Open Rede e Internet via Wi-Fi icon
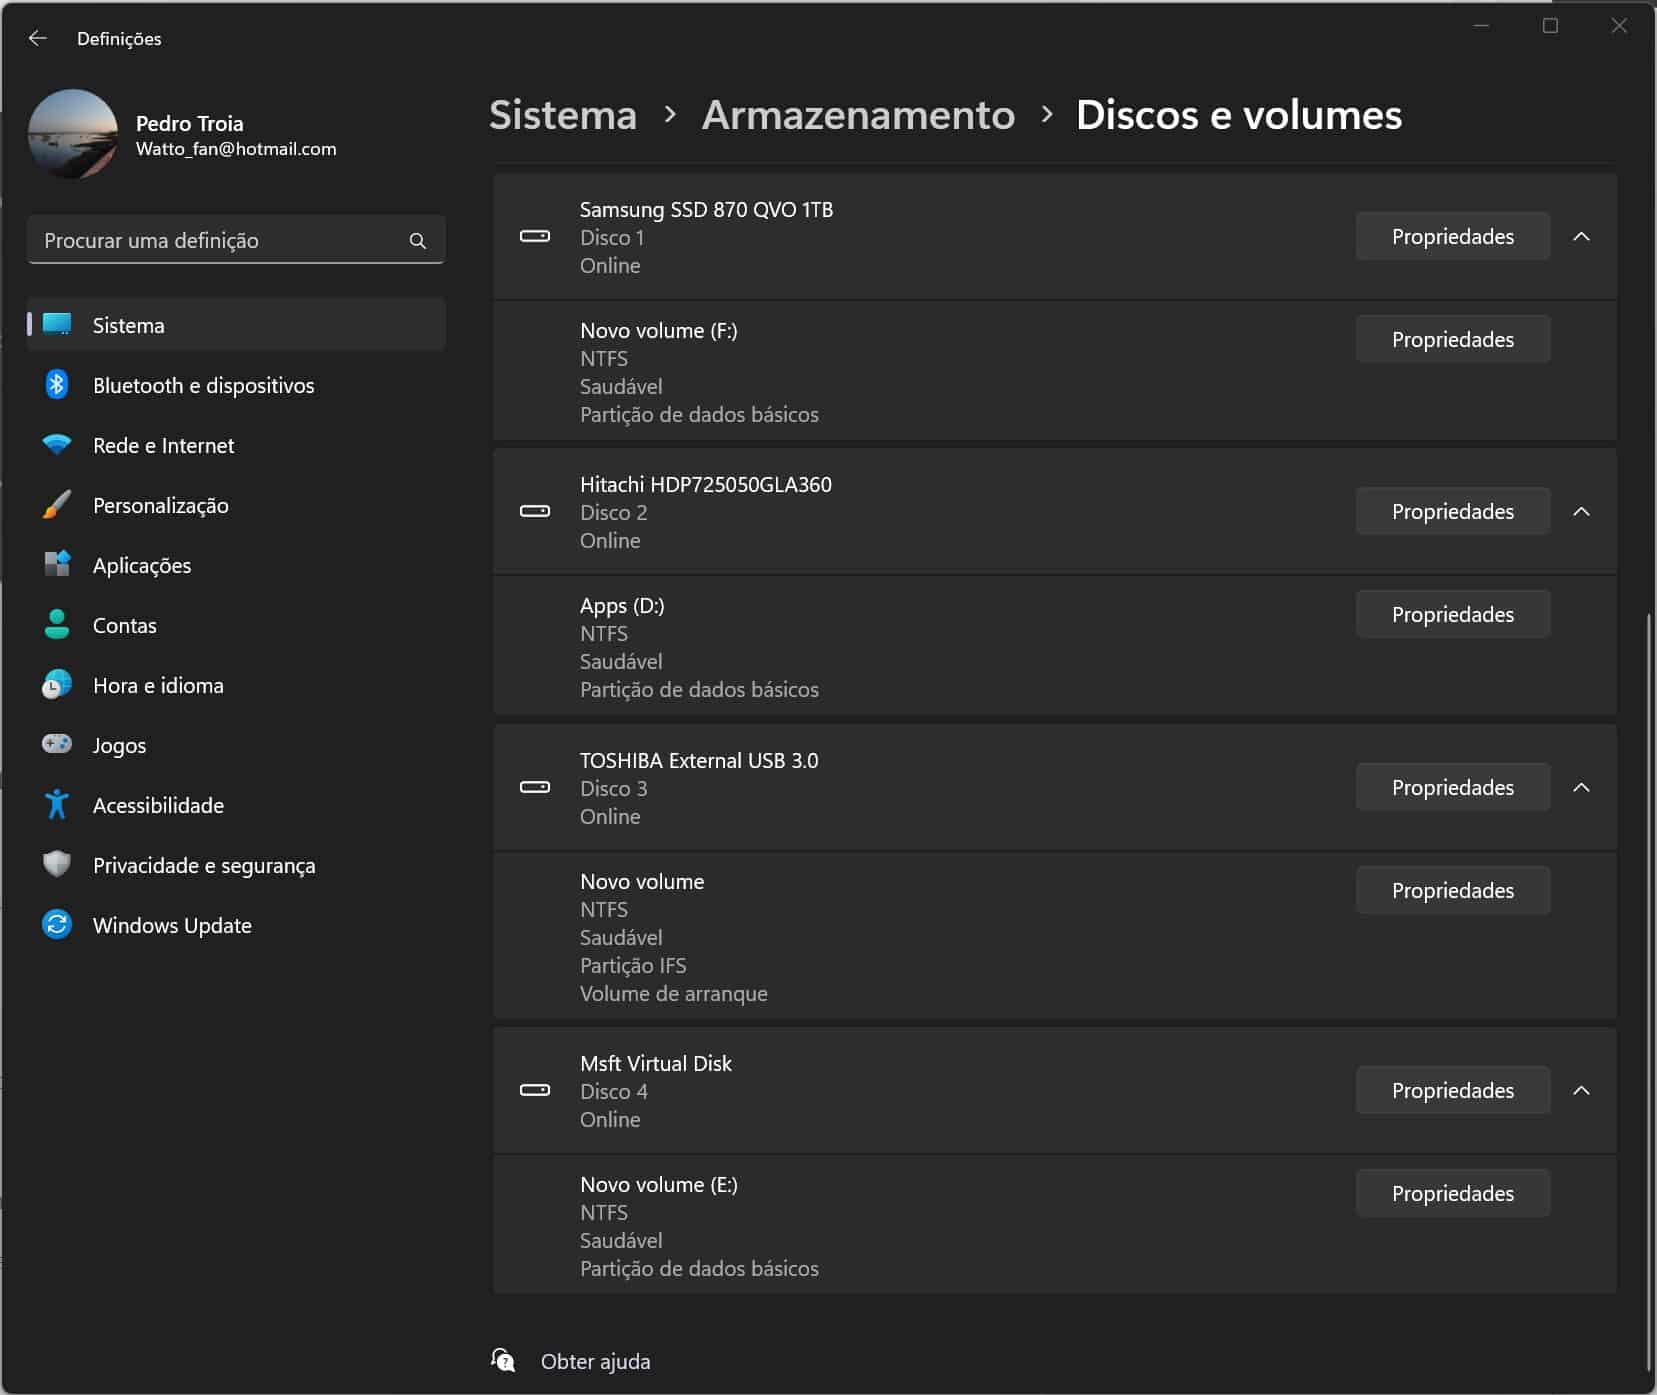The image size is (1657, 1395). point(57,445)
